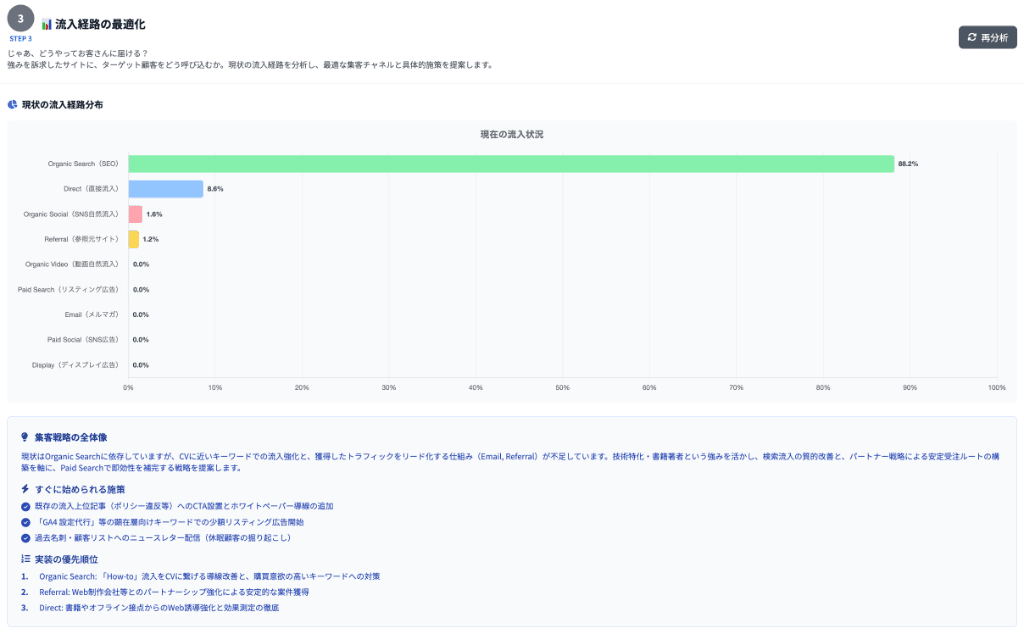Click the check icon for ニュースレター配信 item
1024x634 pixels.
(25, 538)
